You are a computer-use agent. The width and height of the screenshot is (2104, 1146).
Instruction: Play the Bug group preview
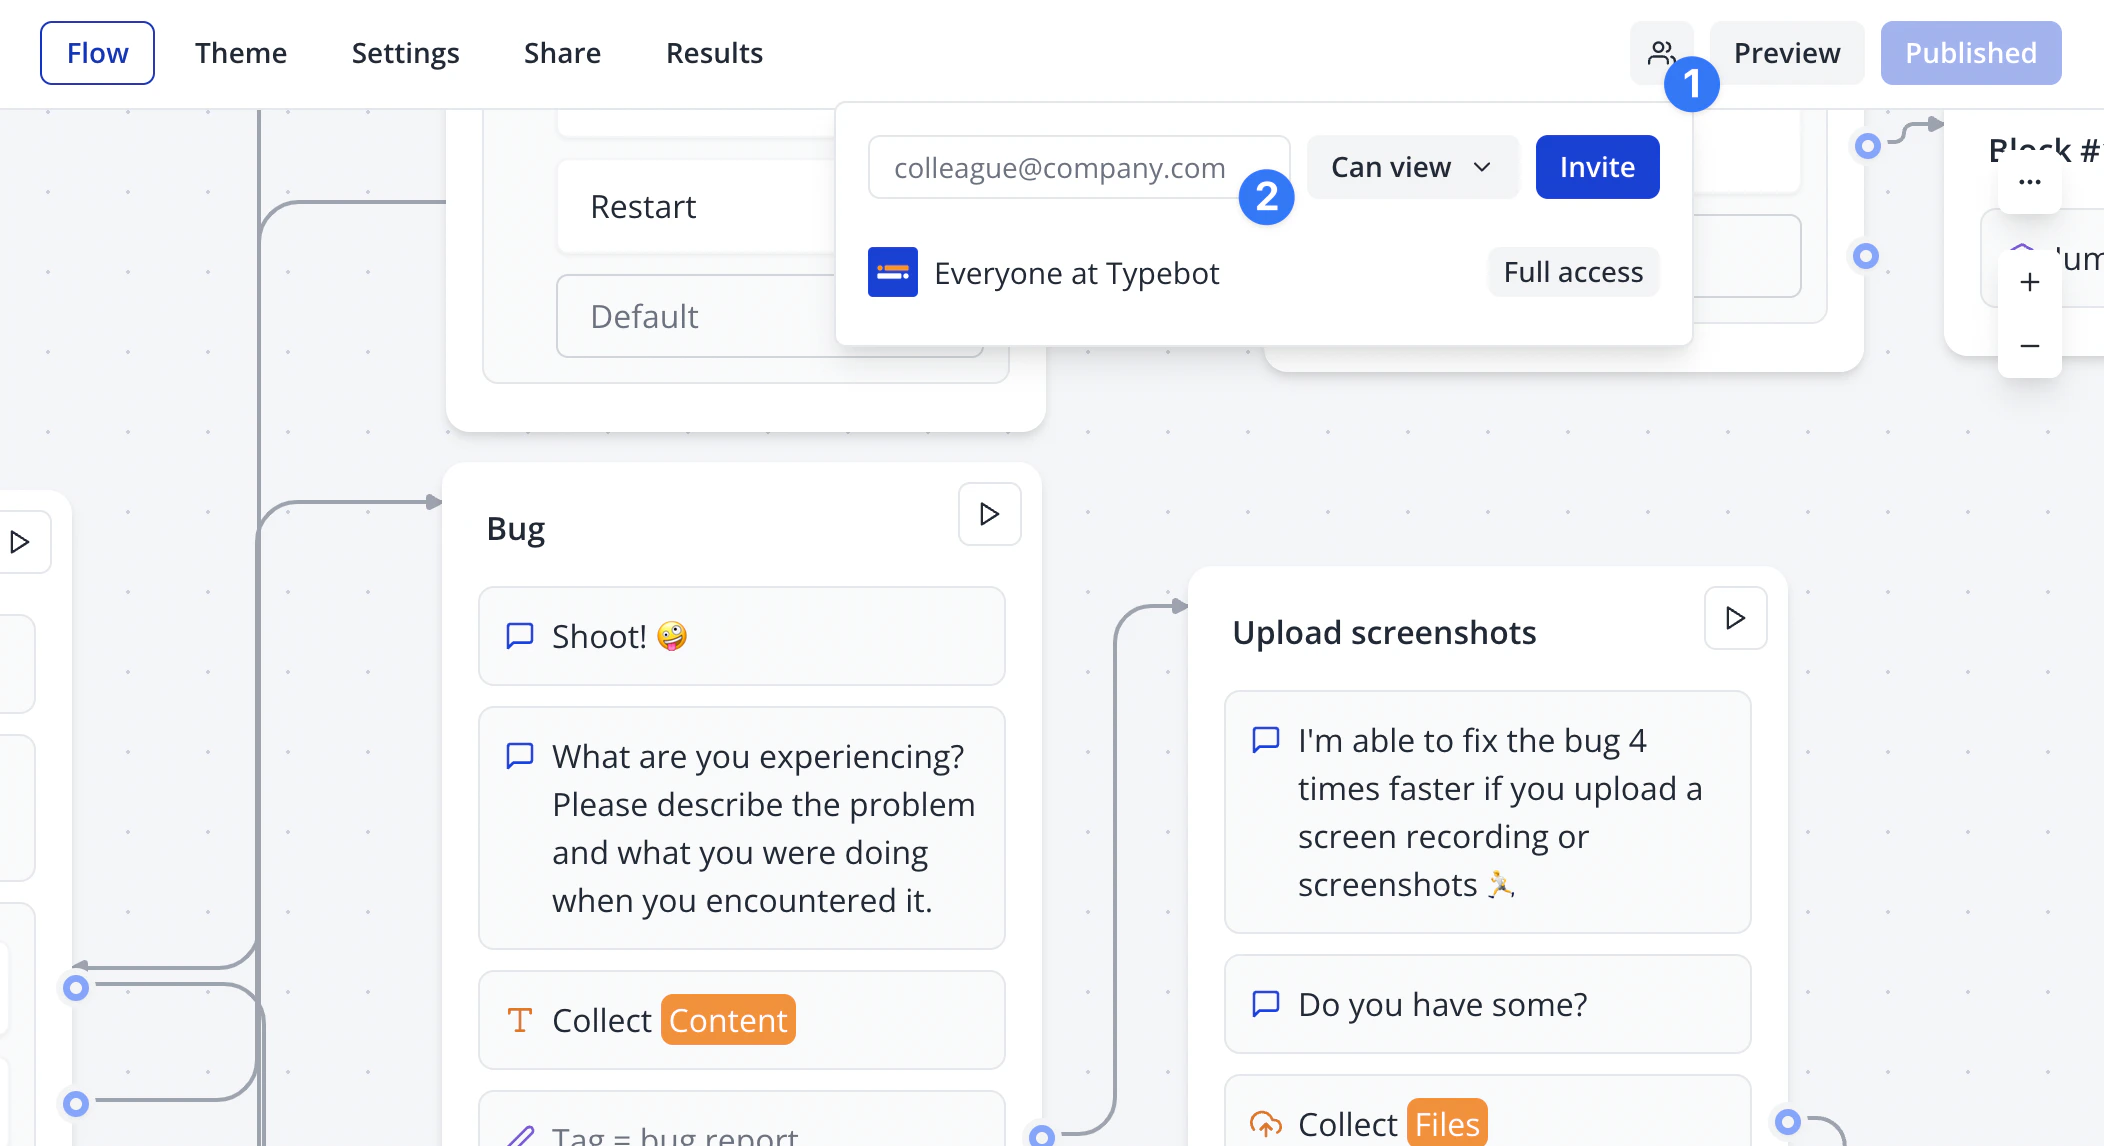tap(989, 514)
